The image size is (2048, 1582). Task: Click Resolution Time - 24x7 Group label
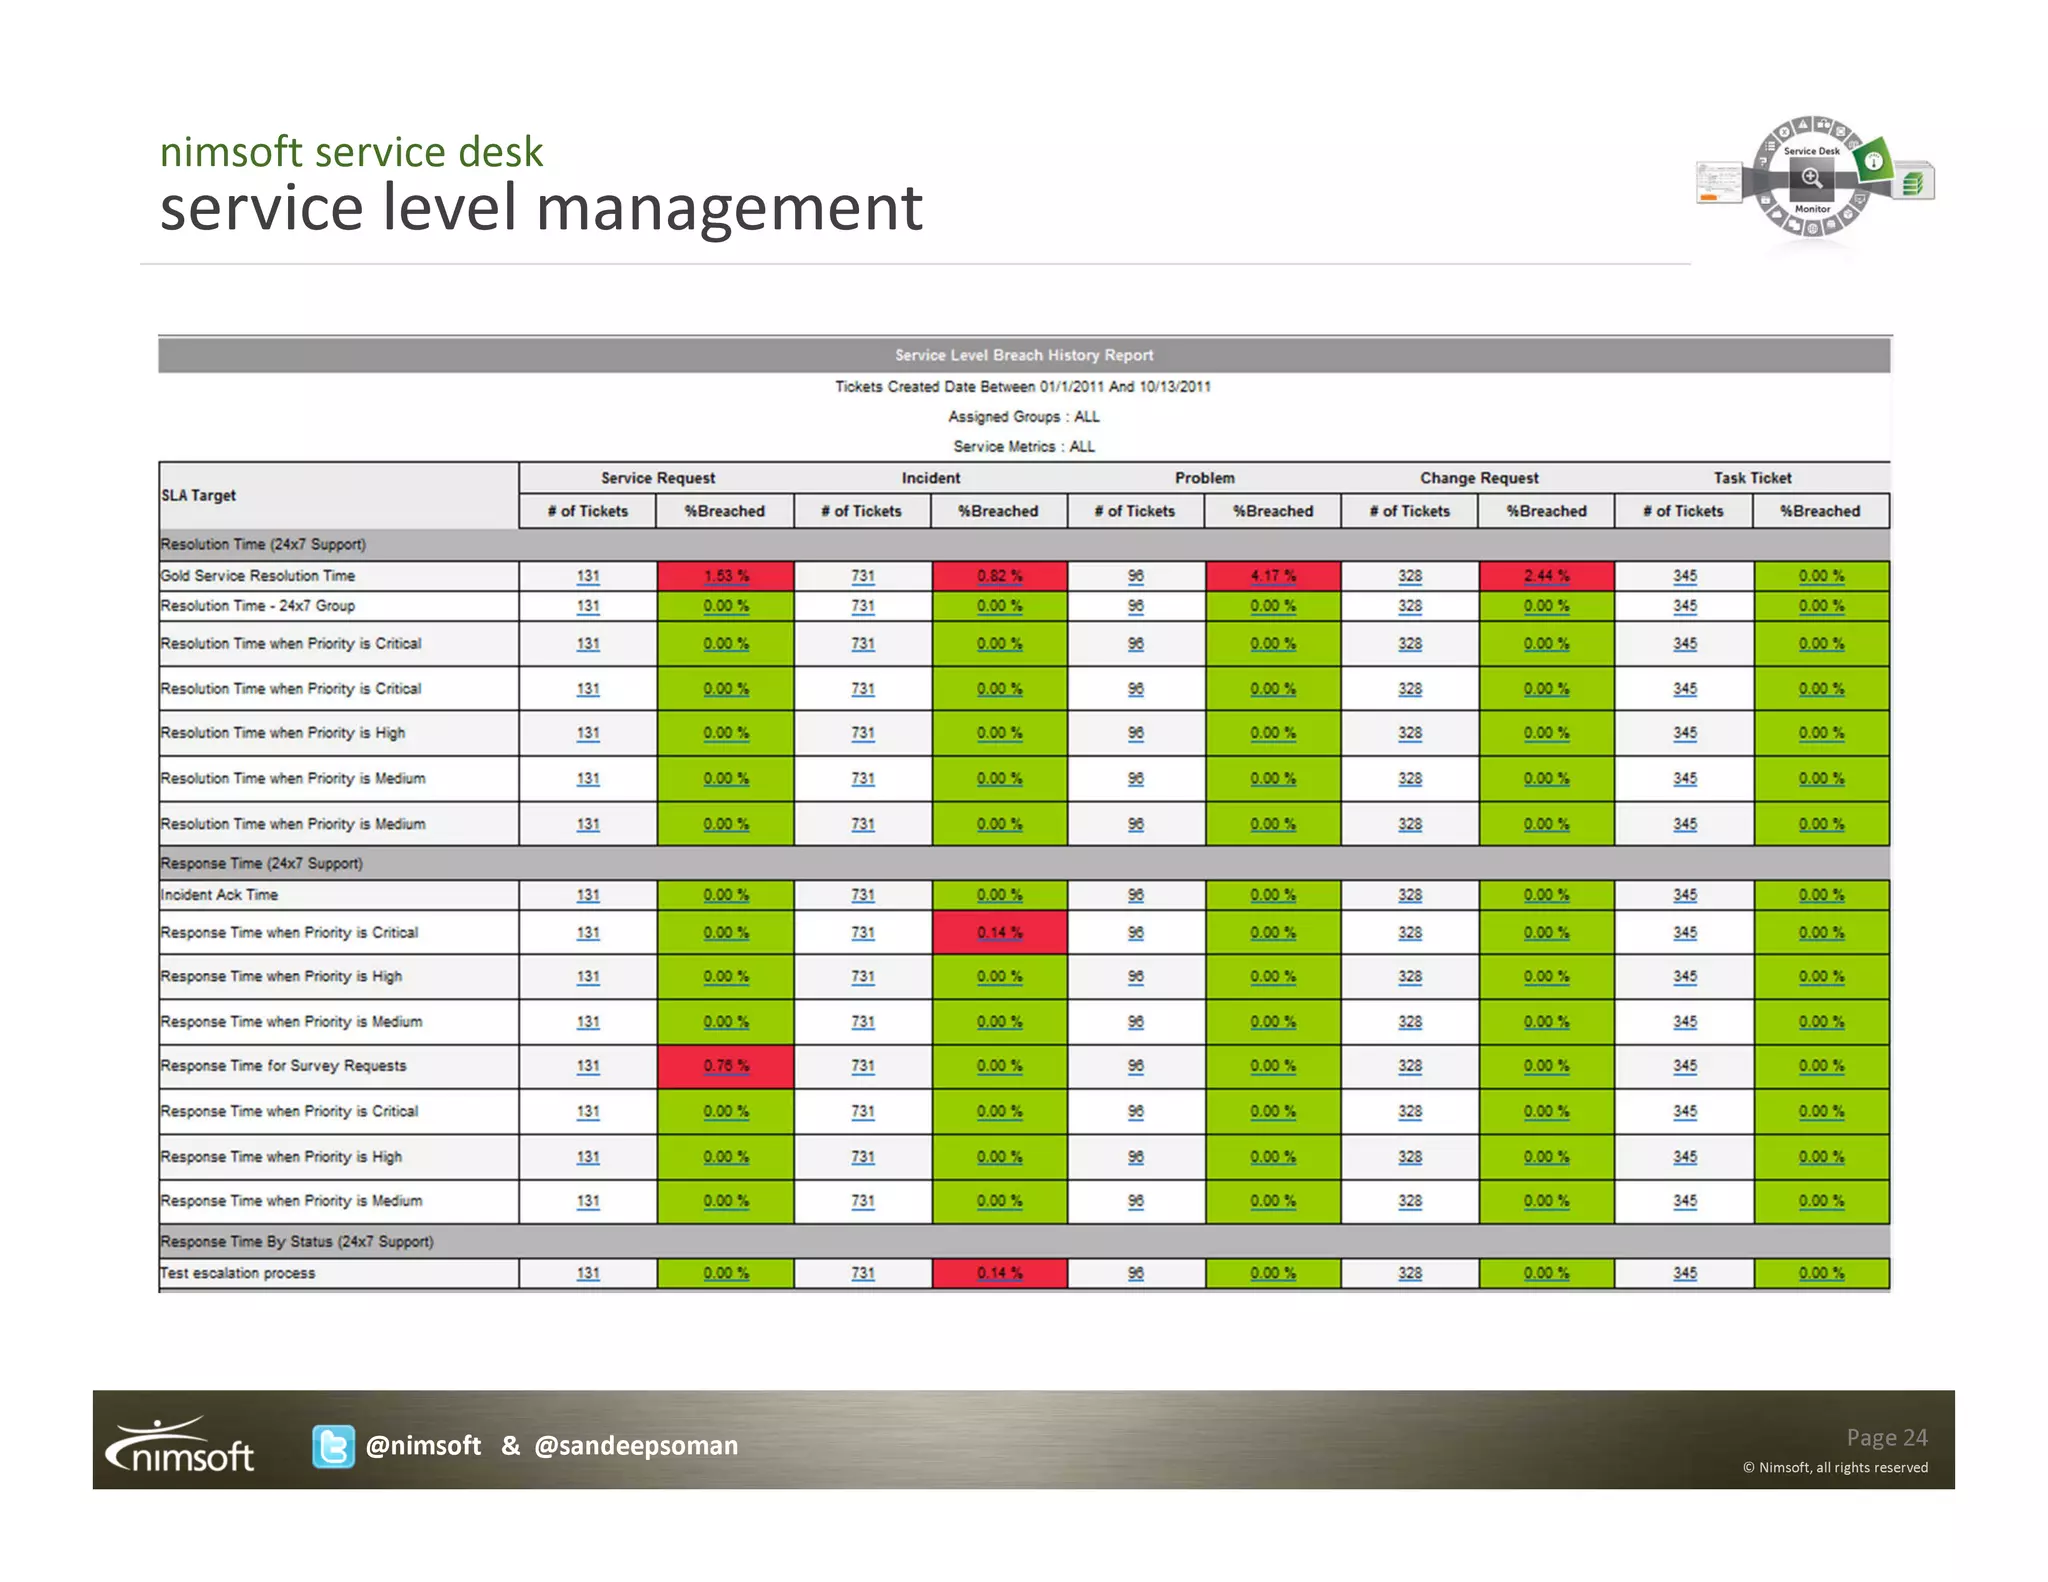pyautogui.click(x=258, y=606)
